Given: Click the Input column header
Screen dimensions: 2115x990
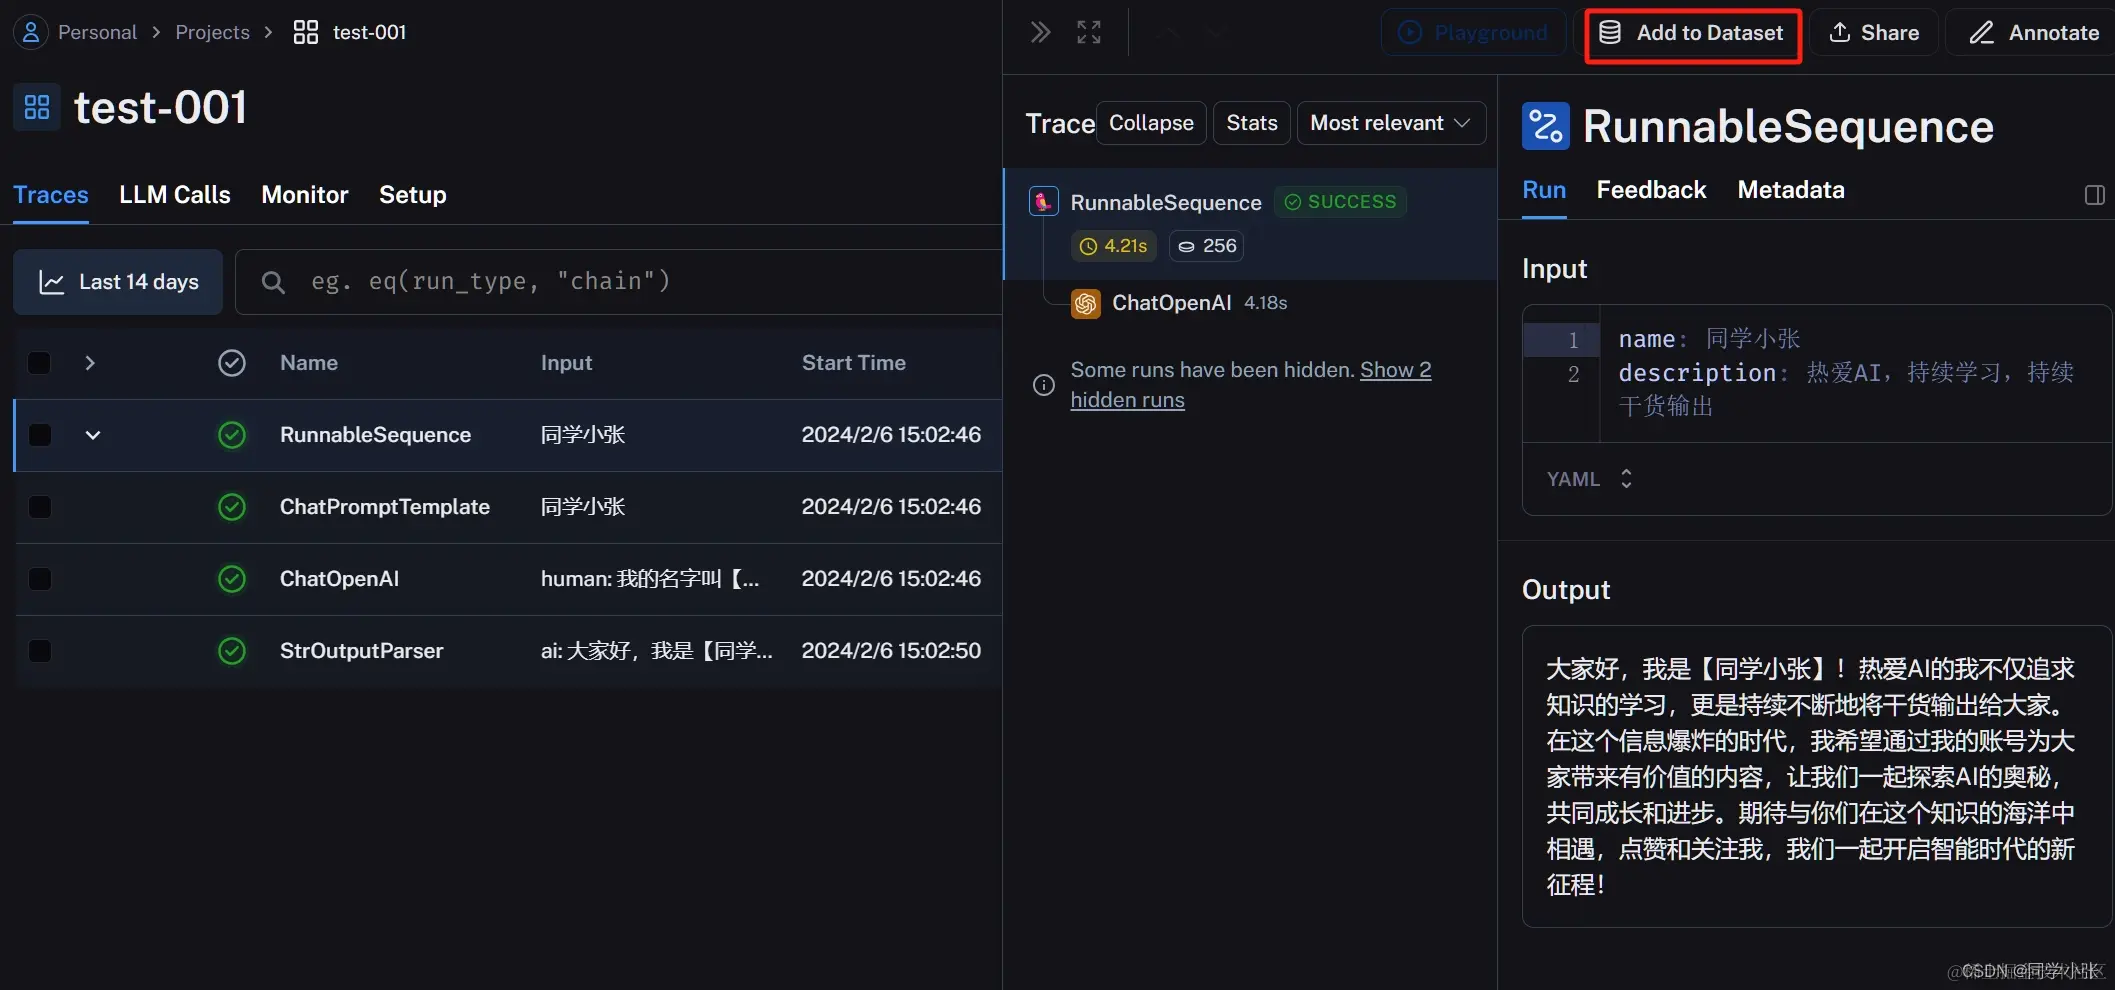Looking at the screenshot, I should point(566,363).
